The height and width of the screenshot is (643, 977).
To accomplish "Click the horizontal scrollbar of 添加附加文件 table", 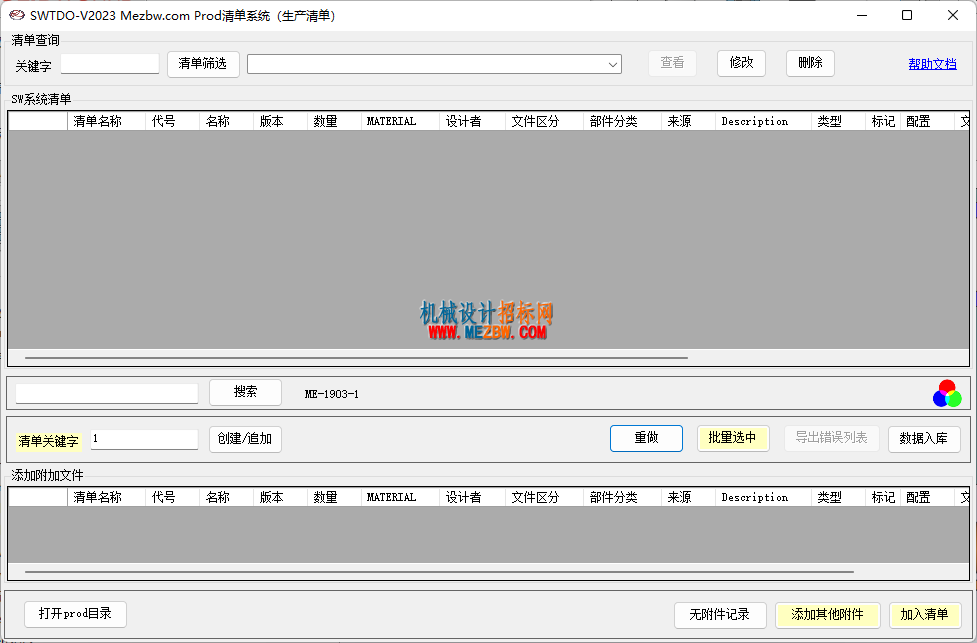I will pos(439,572).
